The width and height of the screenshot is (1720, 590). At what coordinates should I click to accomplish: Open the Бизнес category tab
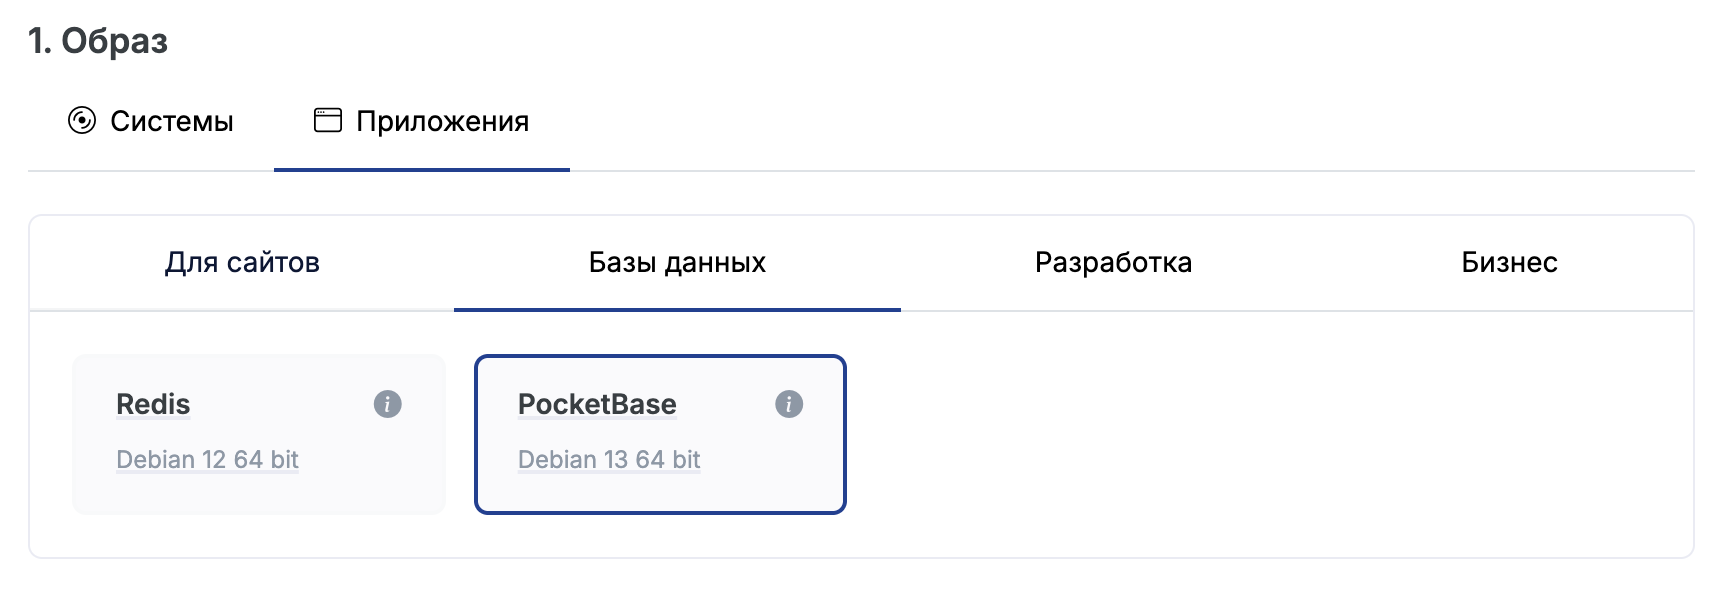tap(1509, 263)
